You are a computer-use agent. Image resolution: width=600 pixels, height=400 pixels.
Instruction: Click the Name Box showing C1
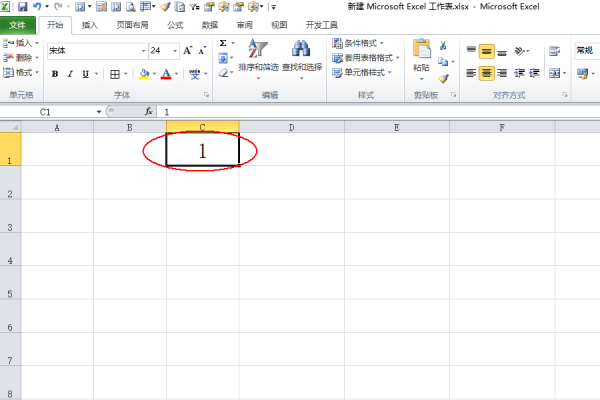(x=48, y=112)
